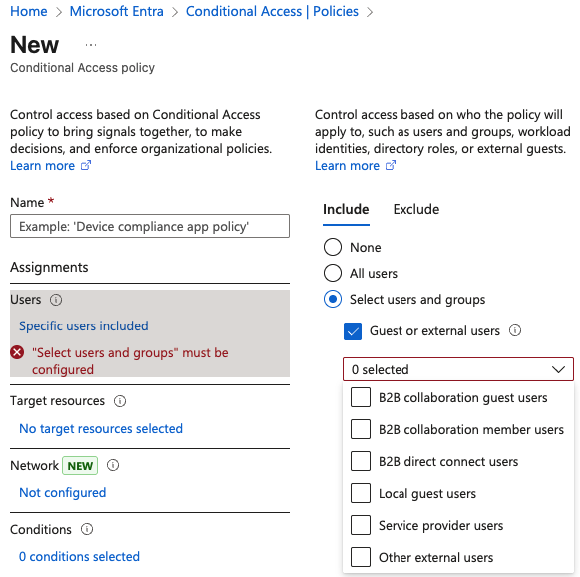Open the ellipsis menu next to New

91,45
